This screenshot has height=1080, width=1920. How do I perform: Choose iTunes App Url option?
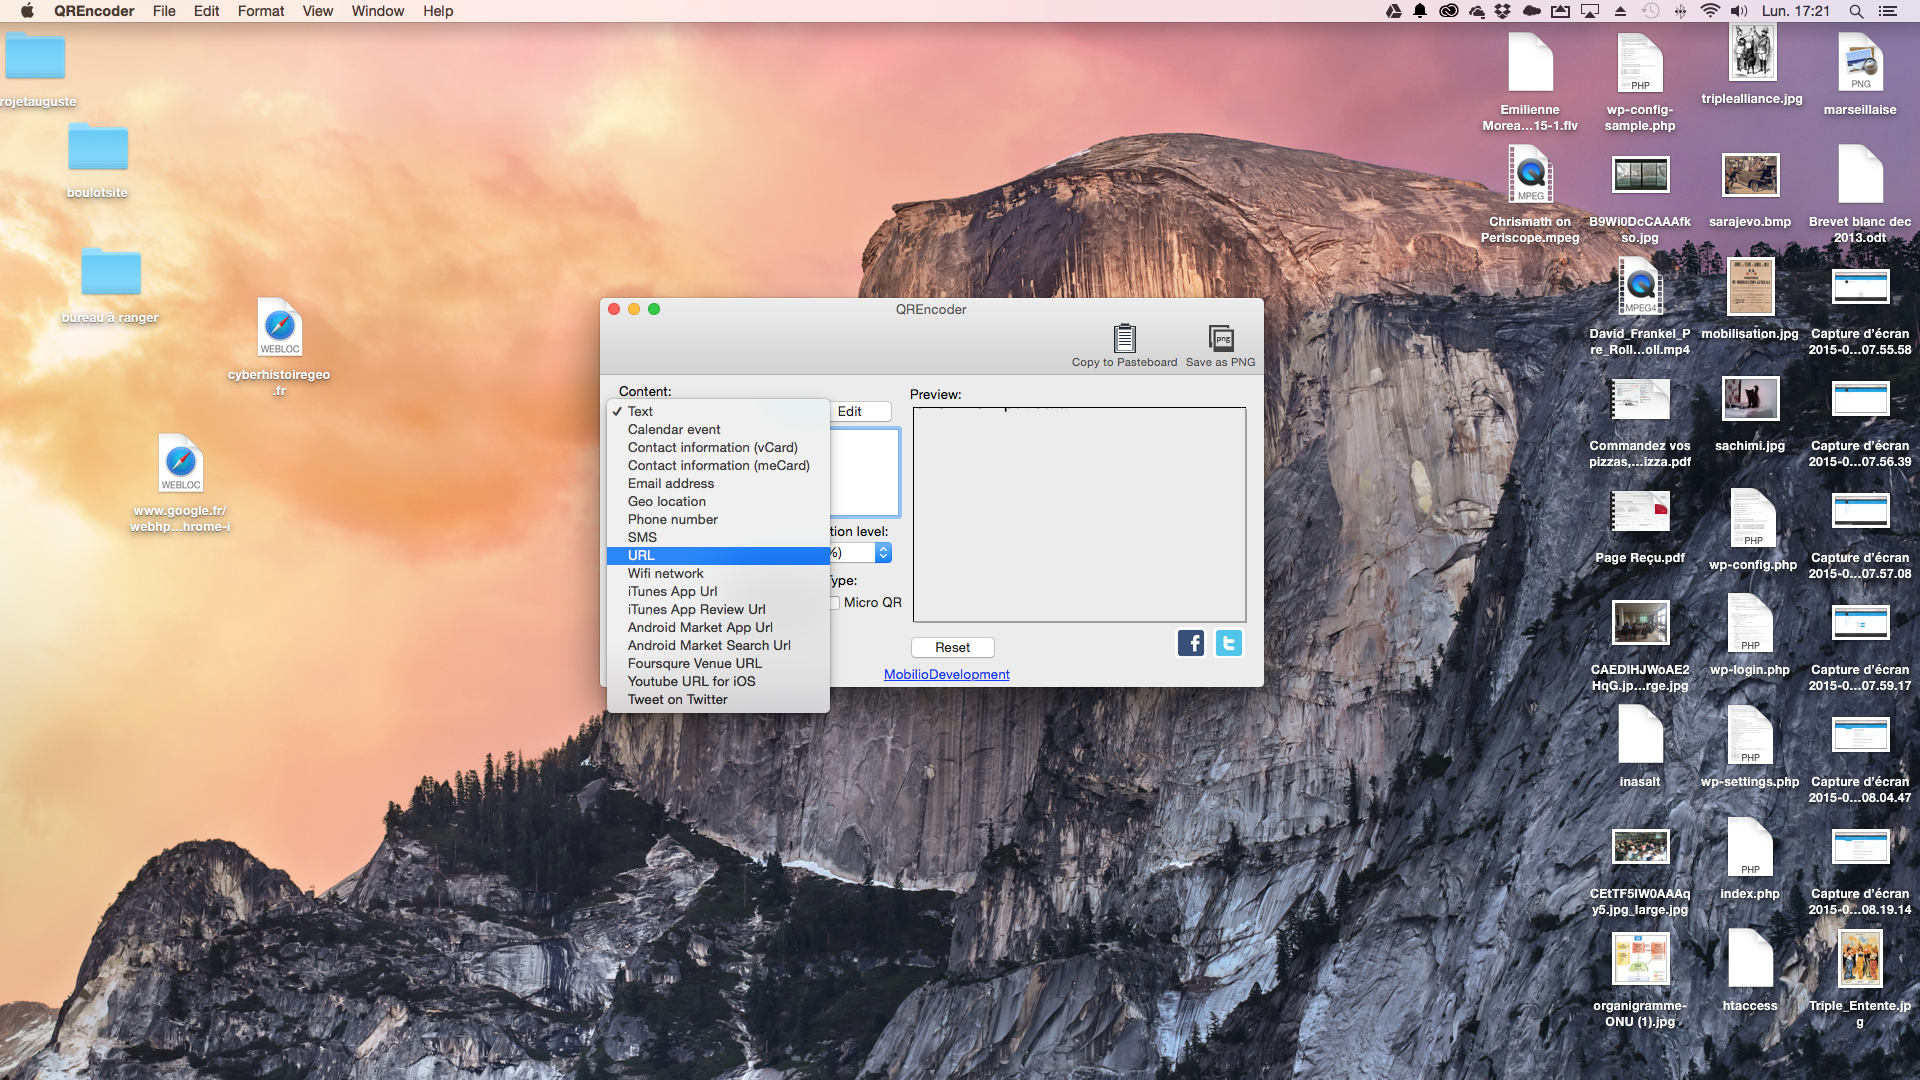[x=718, y=591]
